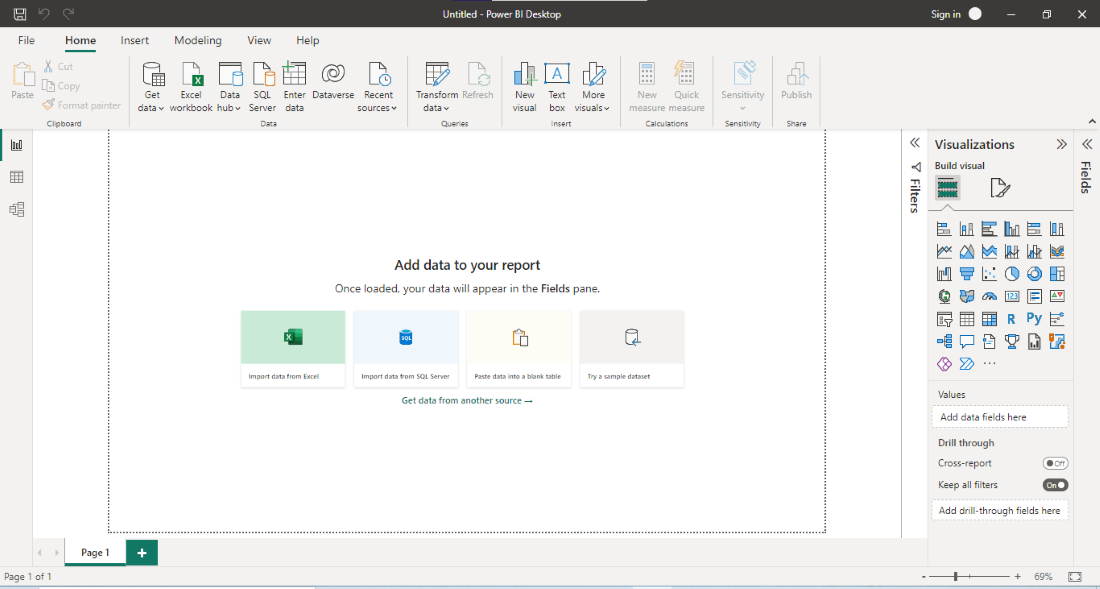Select the Power Apps visual

coord(944,363)
